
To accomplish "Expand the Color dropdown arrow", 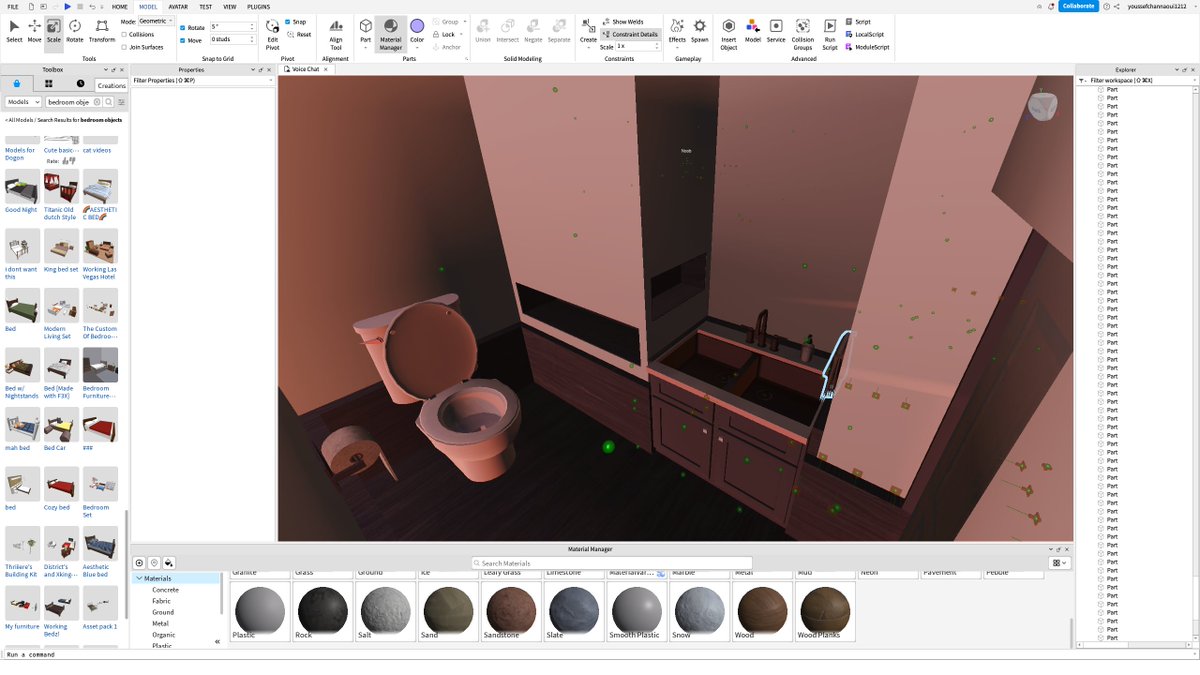I will click(x=417, y=48).
